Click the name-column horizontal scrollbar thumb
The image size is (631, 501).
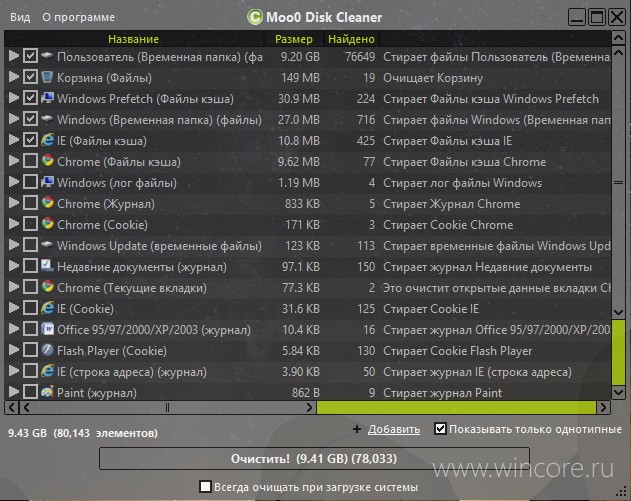167,408
